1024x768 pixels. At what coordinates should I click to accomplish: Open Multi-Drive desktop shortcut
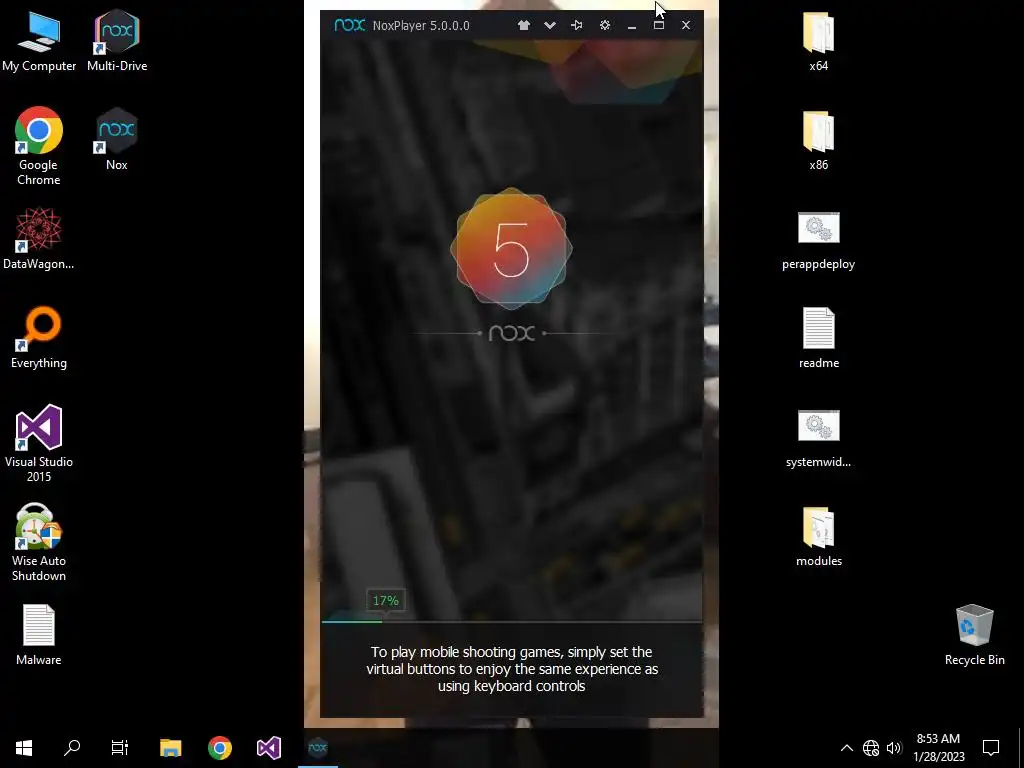point(117,42)
